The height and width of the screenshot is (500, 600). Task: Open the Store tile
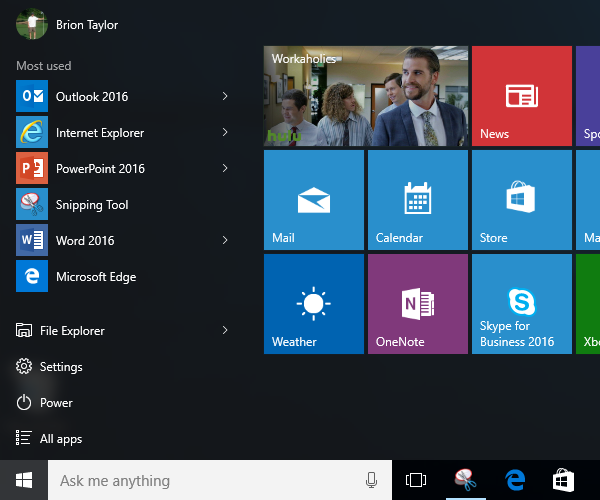[x=522, y=200]
